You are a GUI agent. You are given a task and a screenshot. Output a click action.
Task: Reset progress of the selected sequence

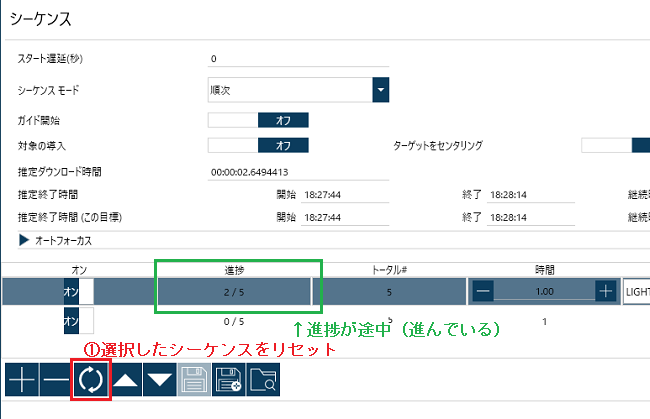[x=91, y=380]
